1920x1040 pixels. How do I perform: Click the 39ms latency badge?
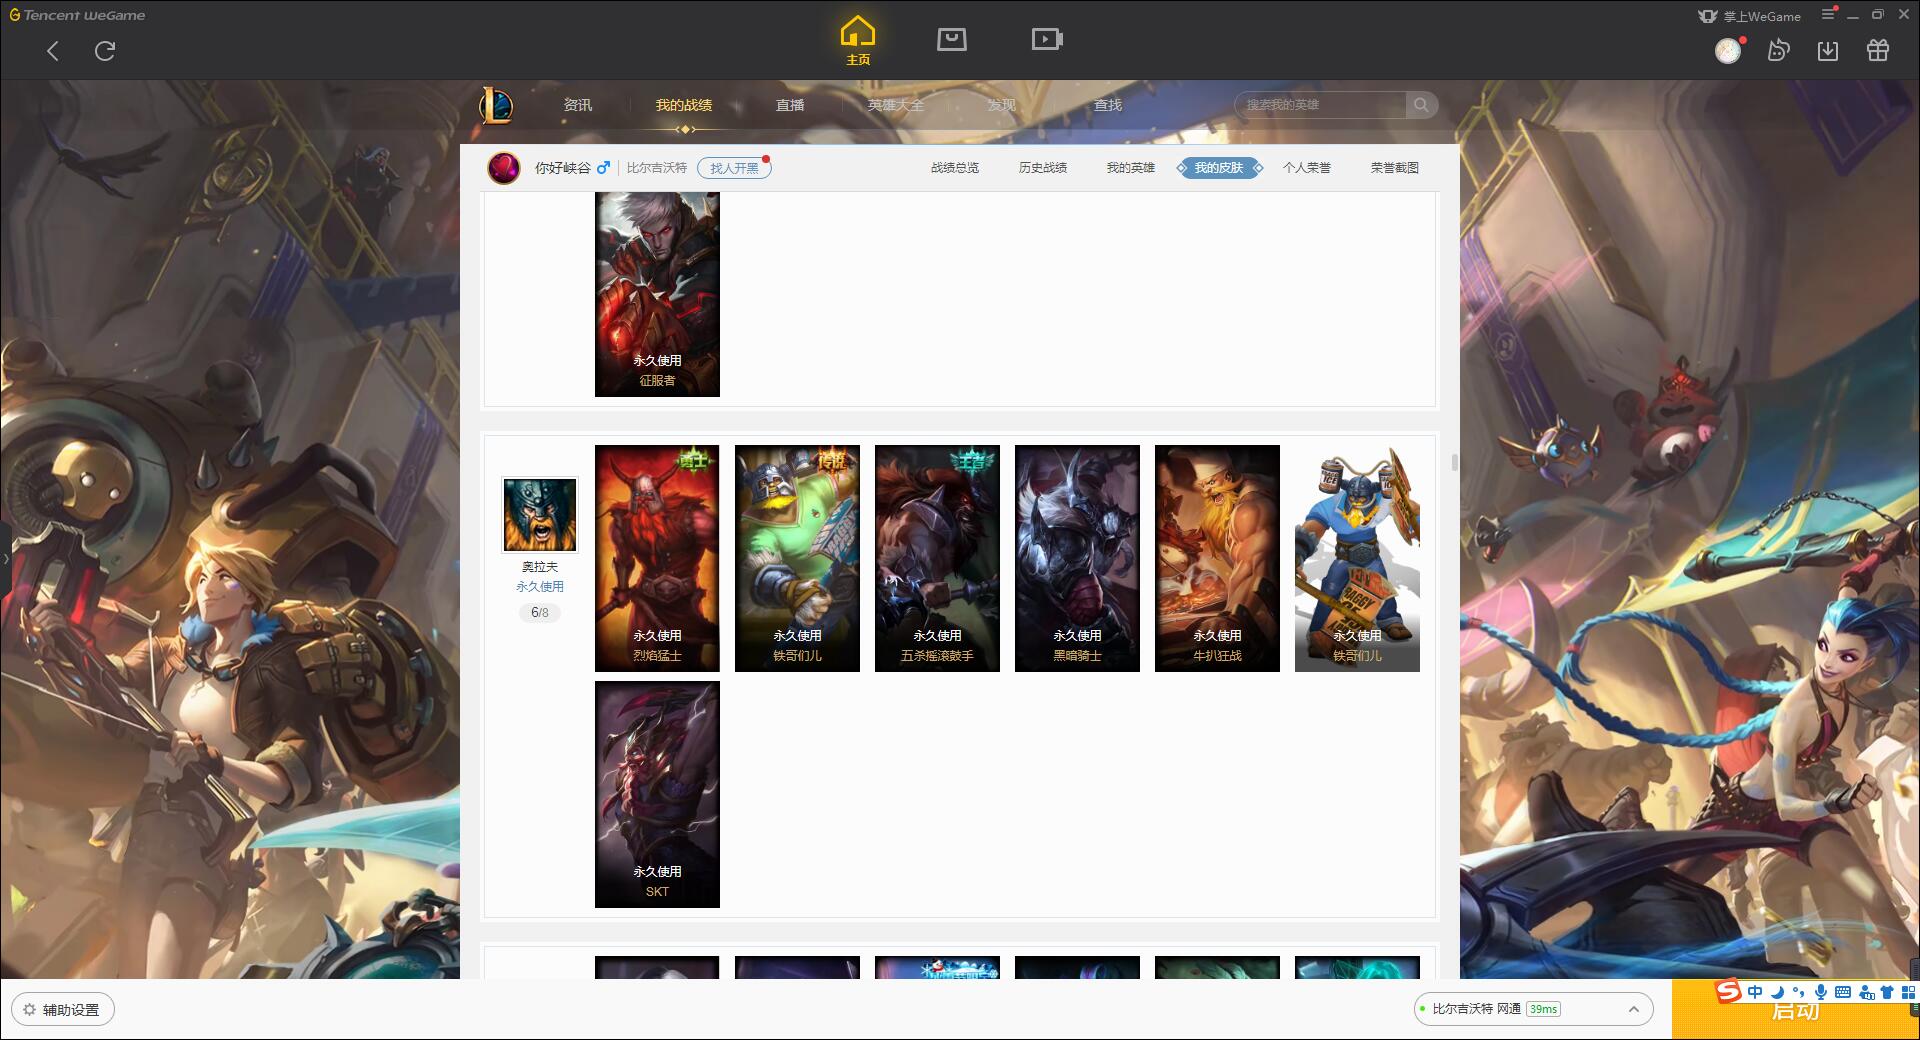(x=1543, y=1009)
